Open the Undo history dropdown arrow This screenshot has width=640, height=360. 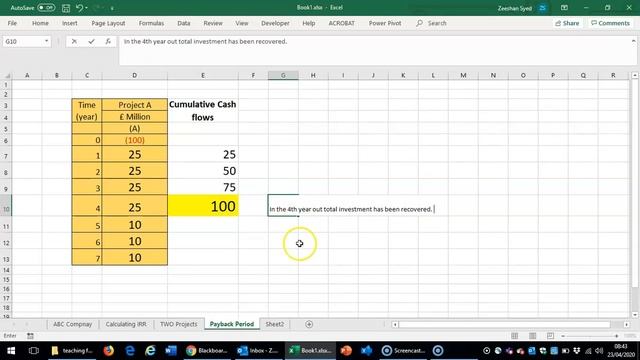coord(87,8)
